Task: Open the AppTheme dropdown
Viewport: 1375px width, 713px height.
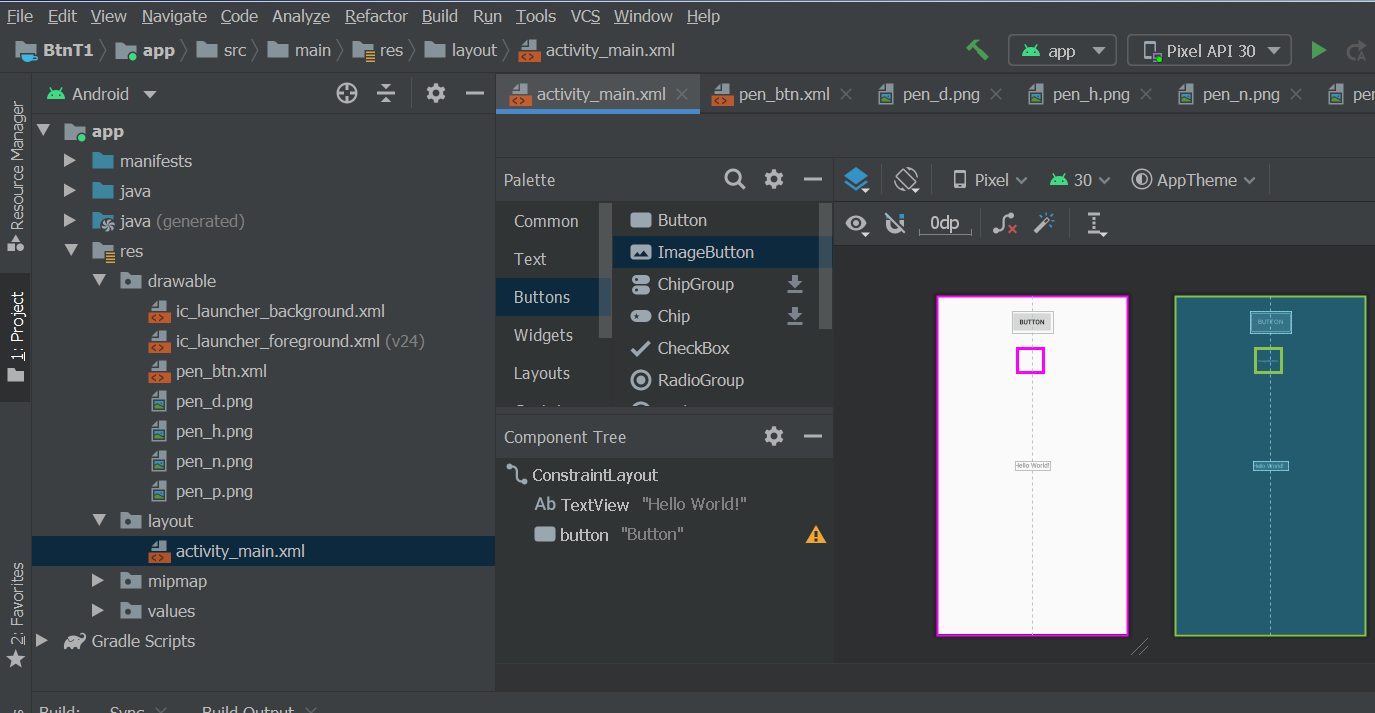Action: 1192,180
